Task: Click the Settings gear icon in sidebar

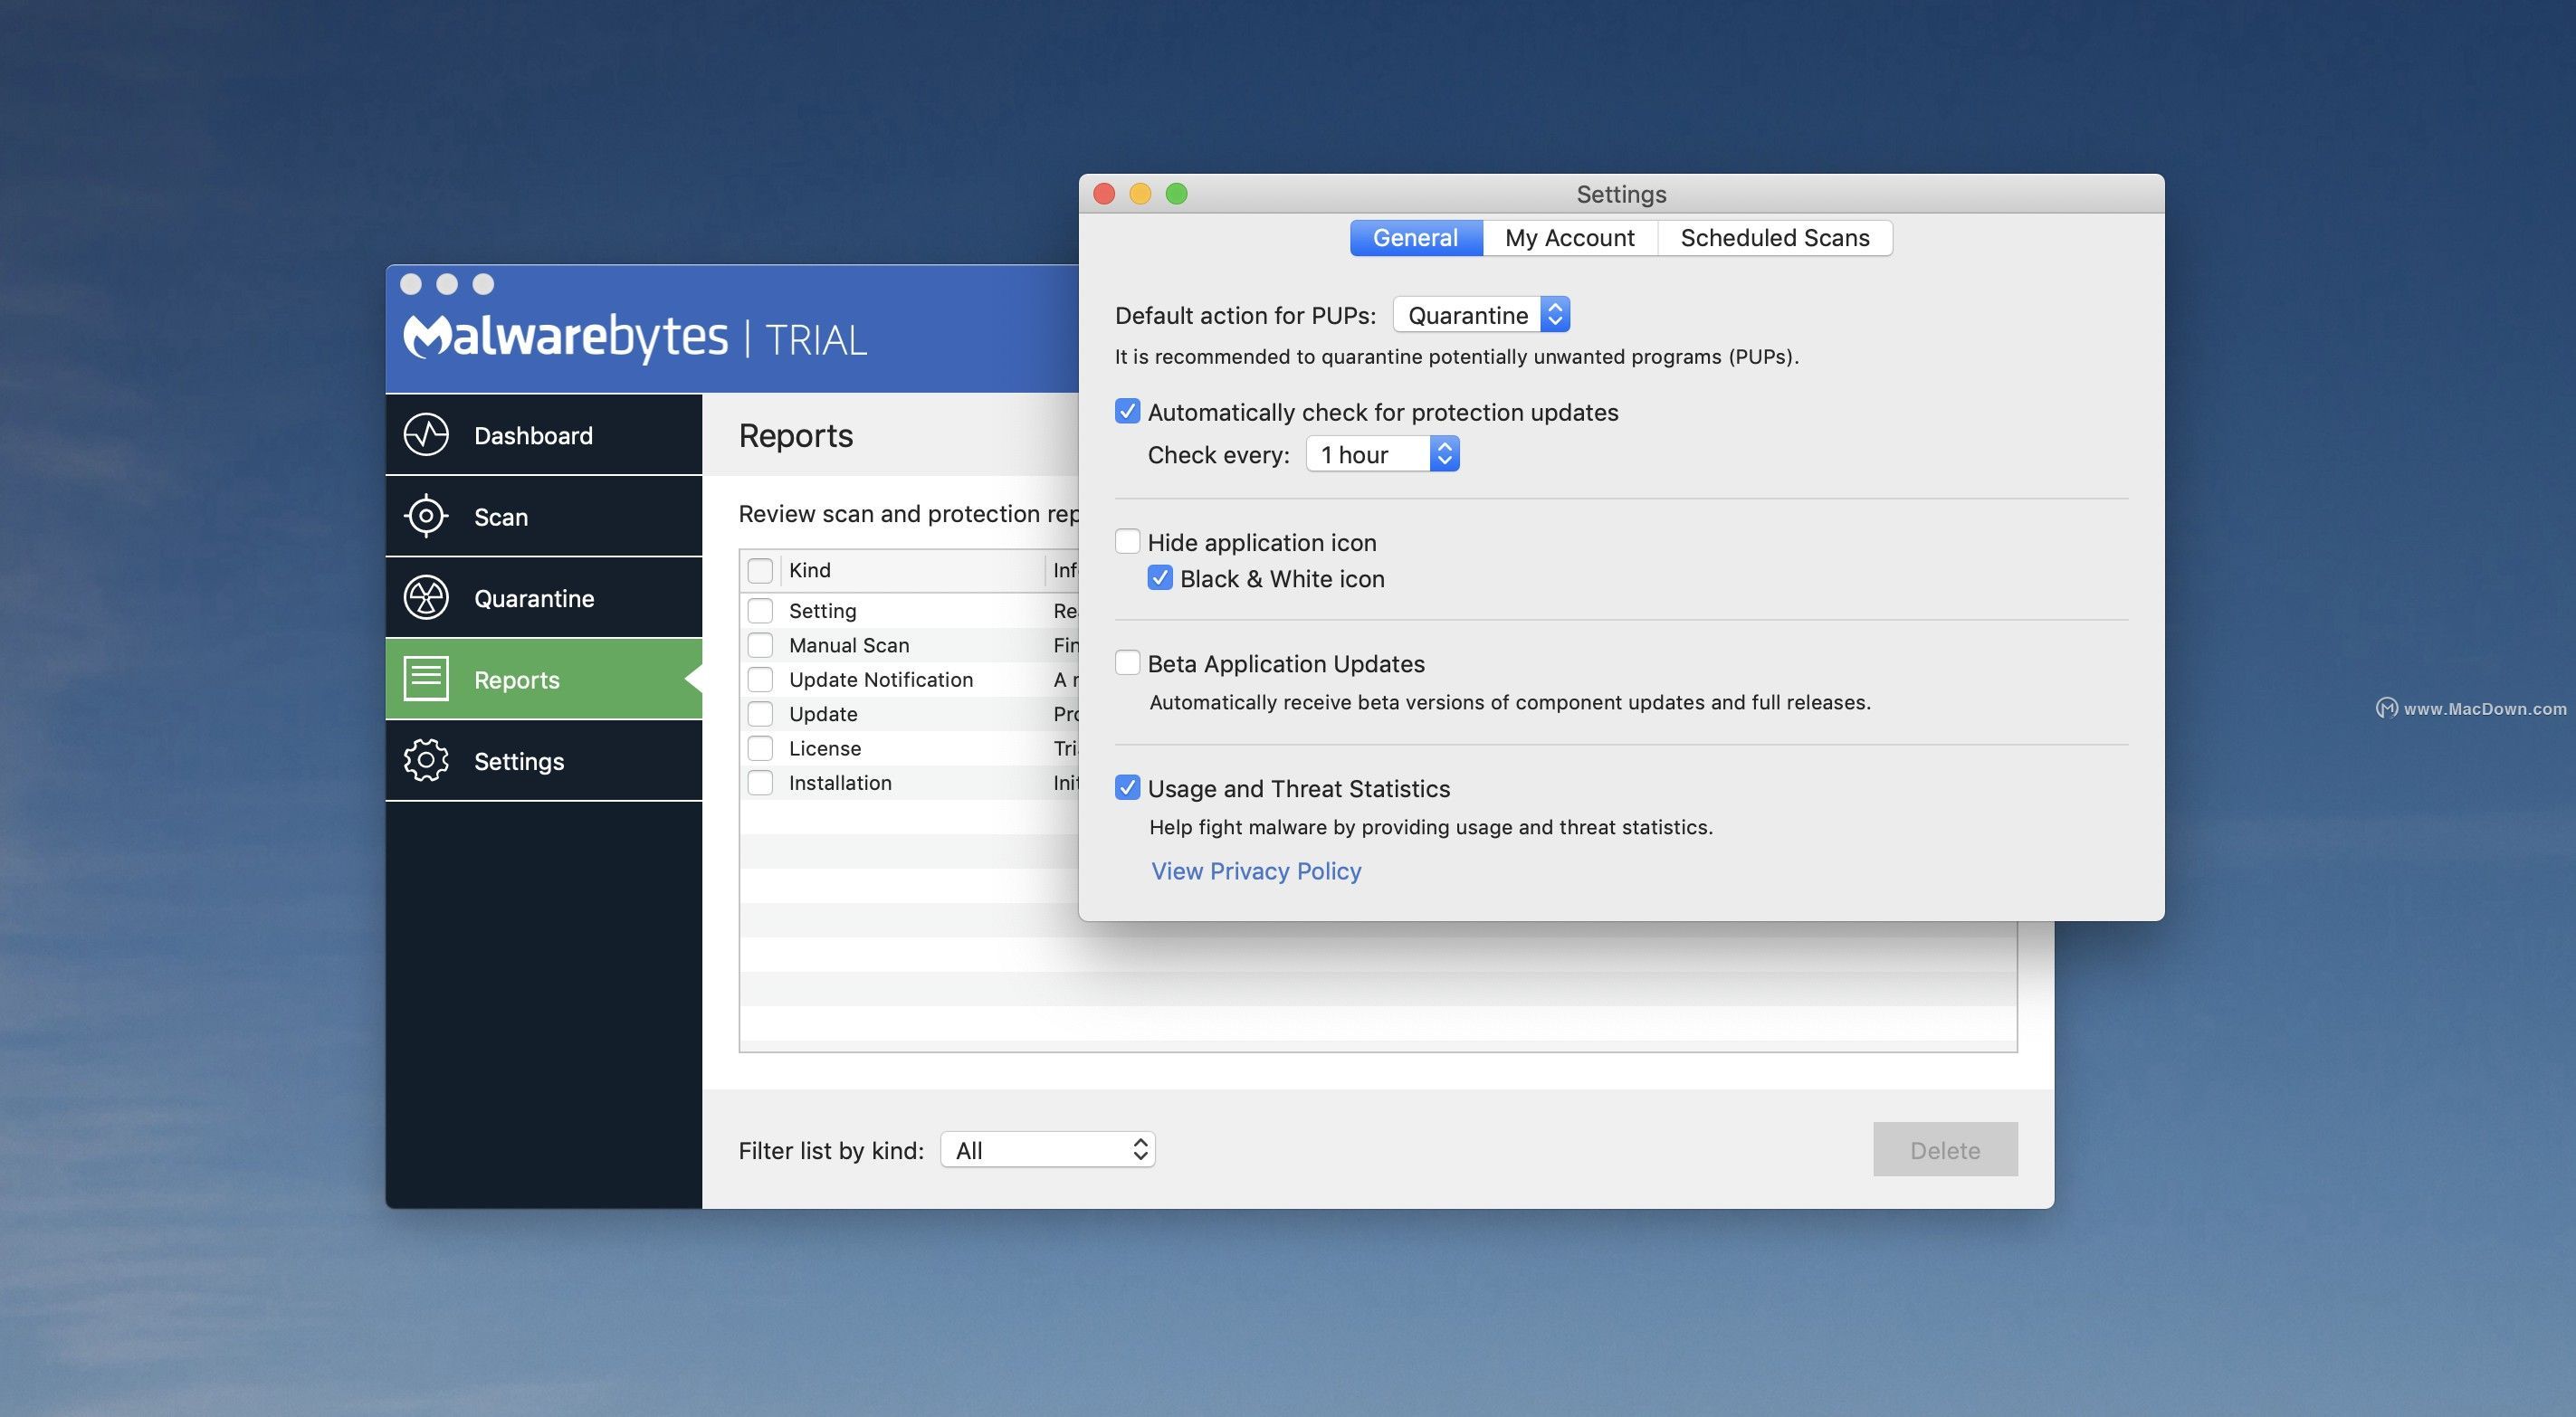Action: (x=426, y=761)
